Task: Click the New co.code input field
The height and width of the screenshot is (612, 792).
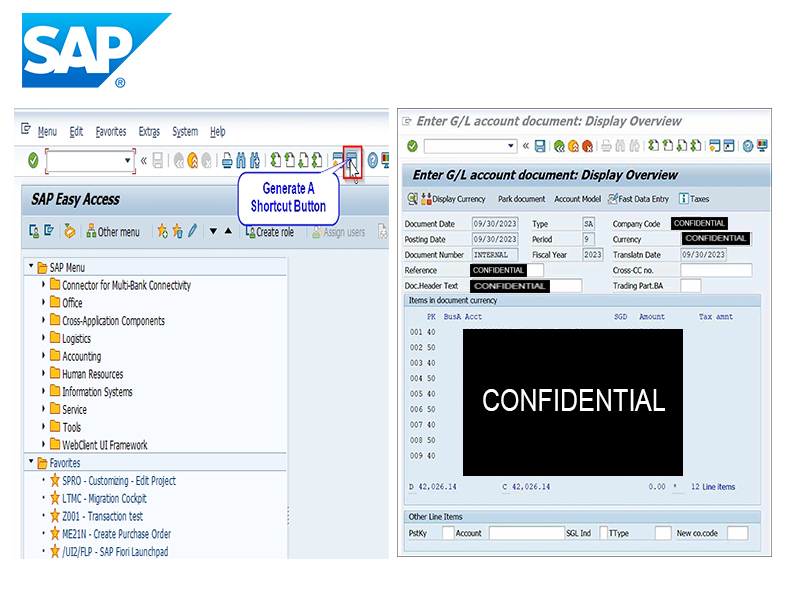Action: click(737, 533)
